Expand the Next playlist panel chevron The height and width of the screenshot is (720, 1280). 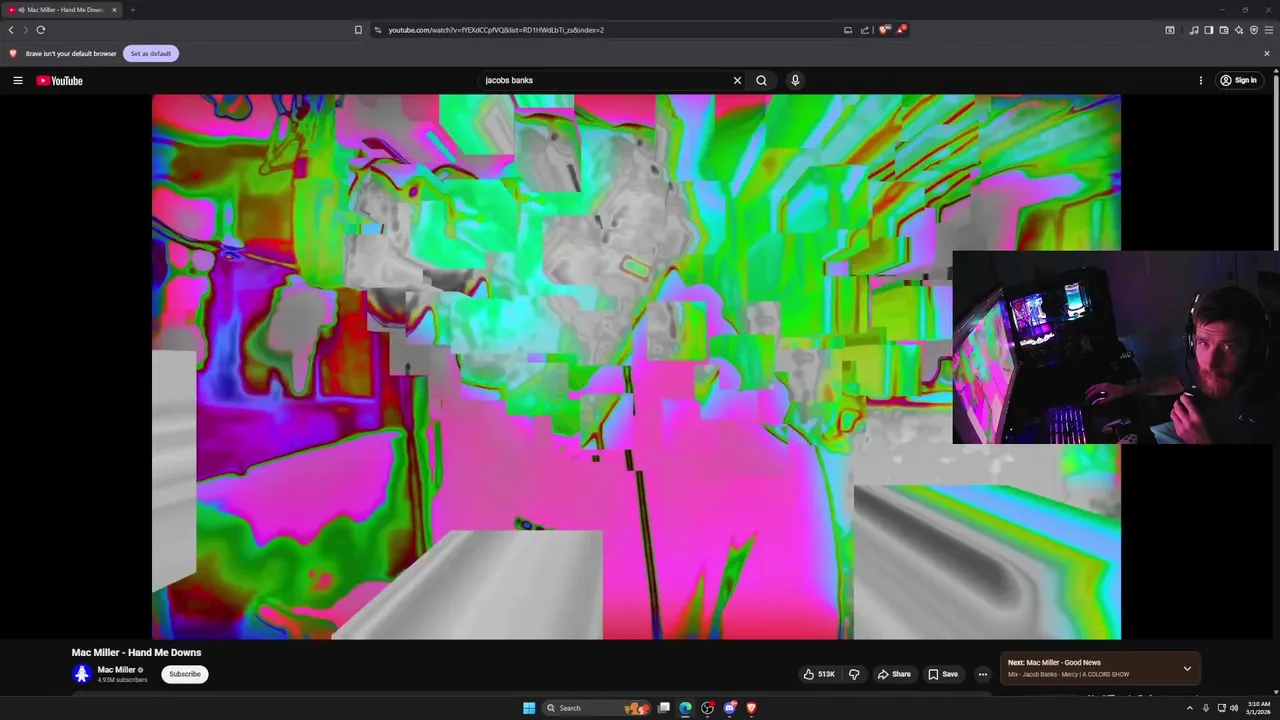click(x=1187, y=668)
